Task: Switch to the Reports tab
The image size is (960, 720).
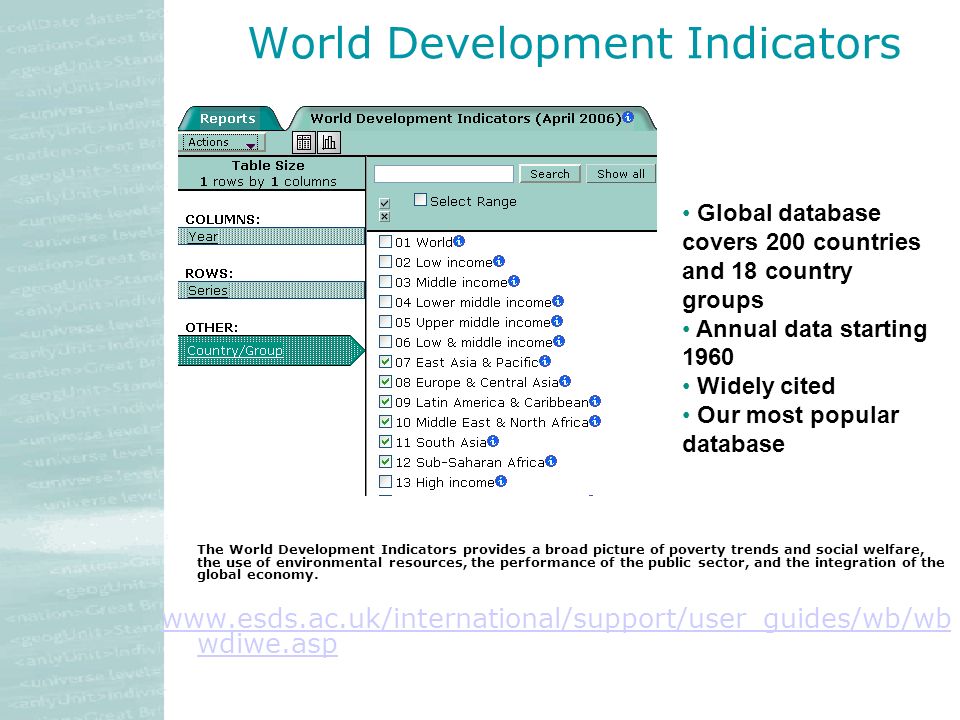Action: [228, 119]
